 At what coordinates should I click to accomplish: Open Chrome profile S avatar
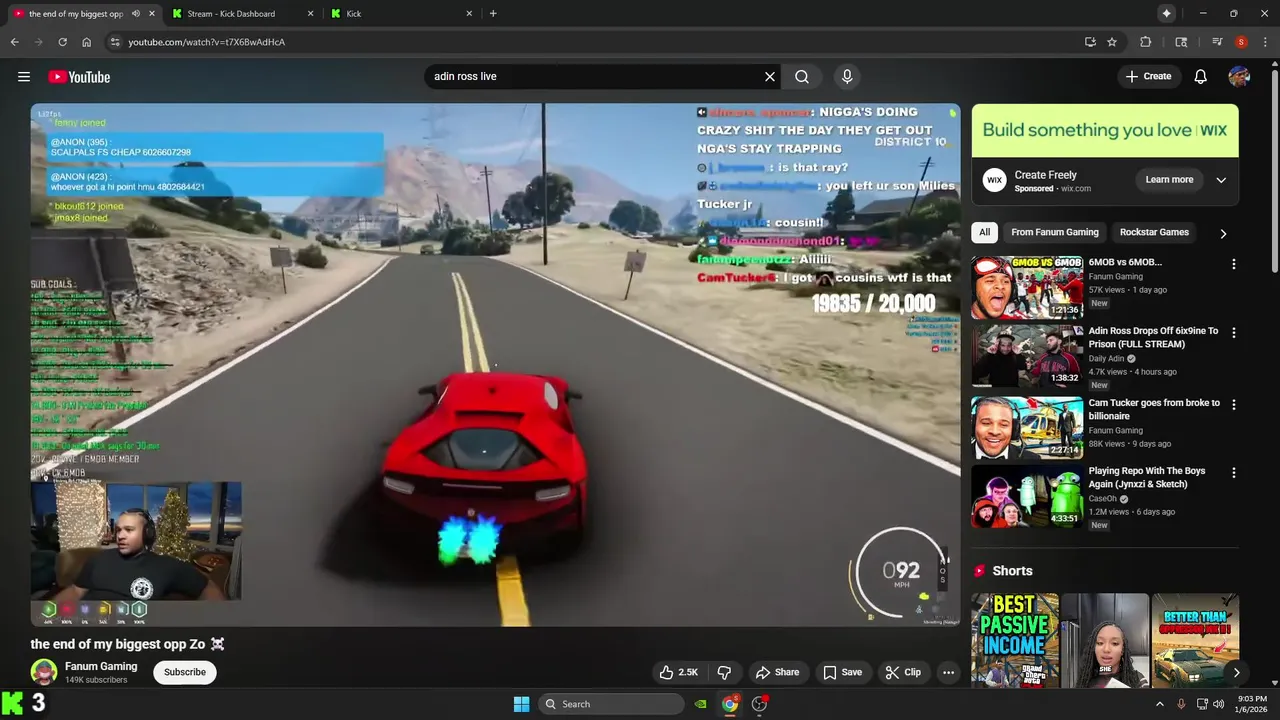[1241, 42]
